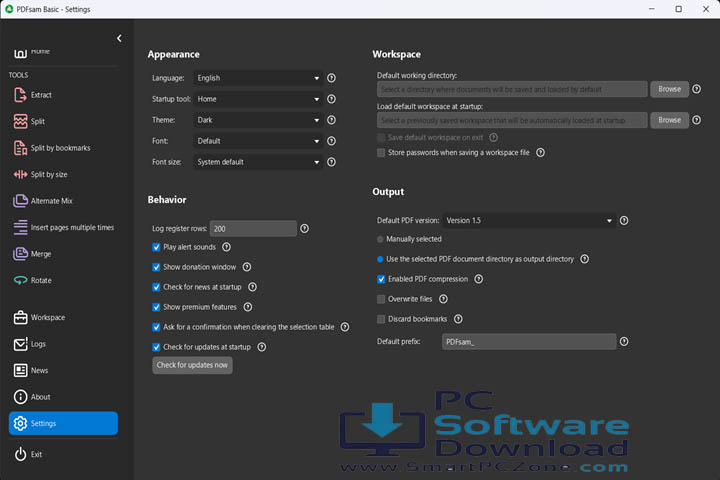Open help for Startup tool setting
Image resolution: width=720 pixels, height=480 pixels.
click(x=331, y=99)
